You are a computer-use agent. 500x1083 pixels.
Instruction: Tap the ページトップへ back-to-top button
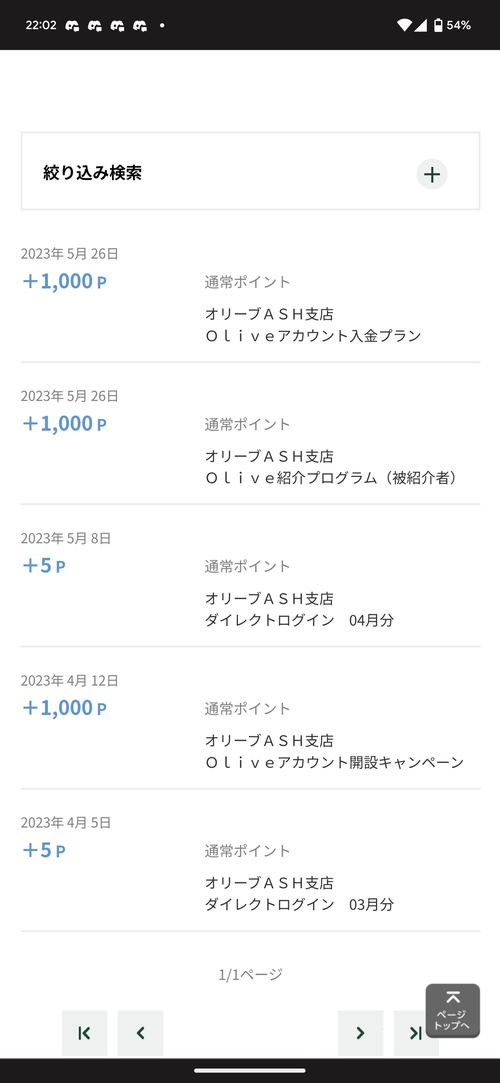[x=452, y=1010]
